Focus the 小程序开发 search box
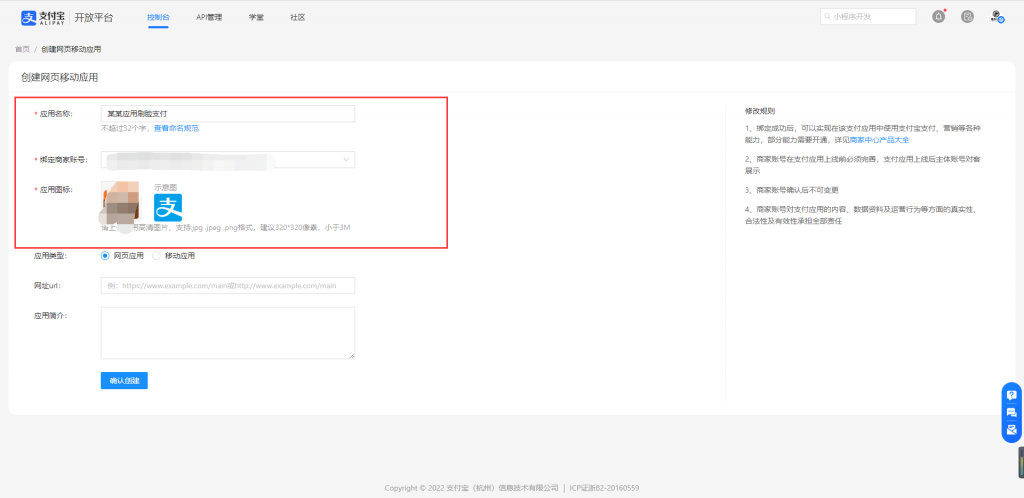The width and height of the screenshot is (1024, 498). pos(868,17)
